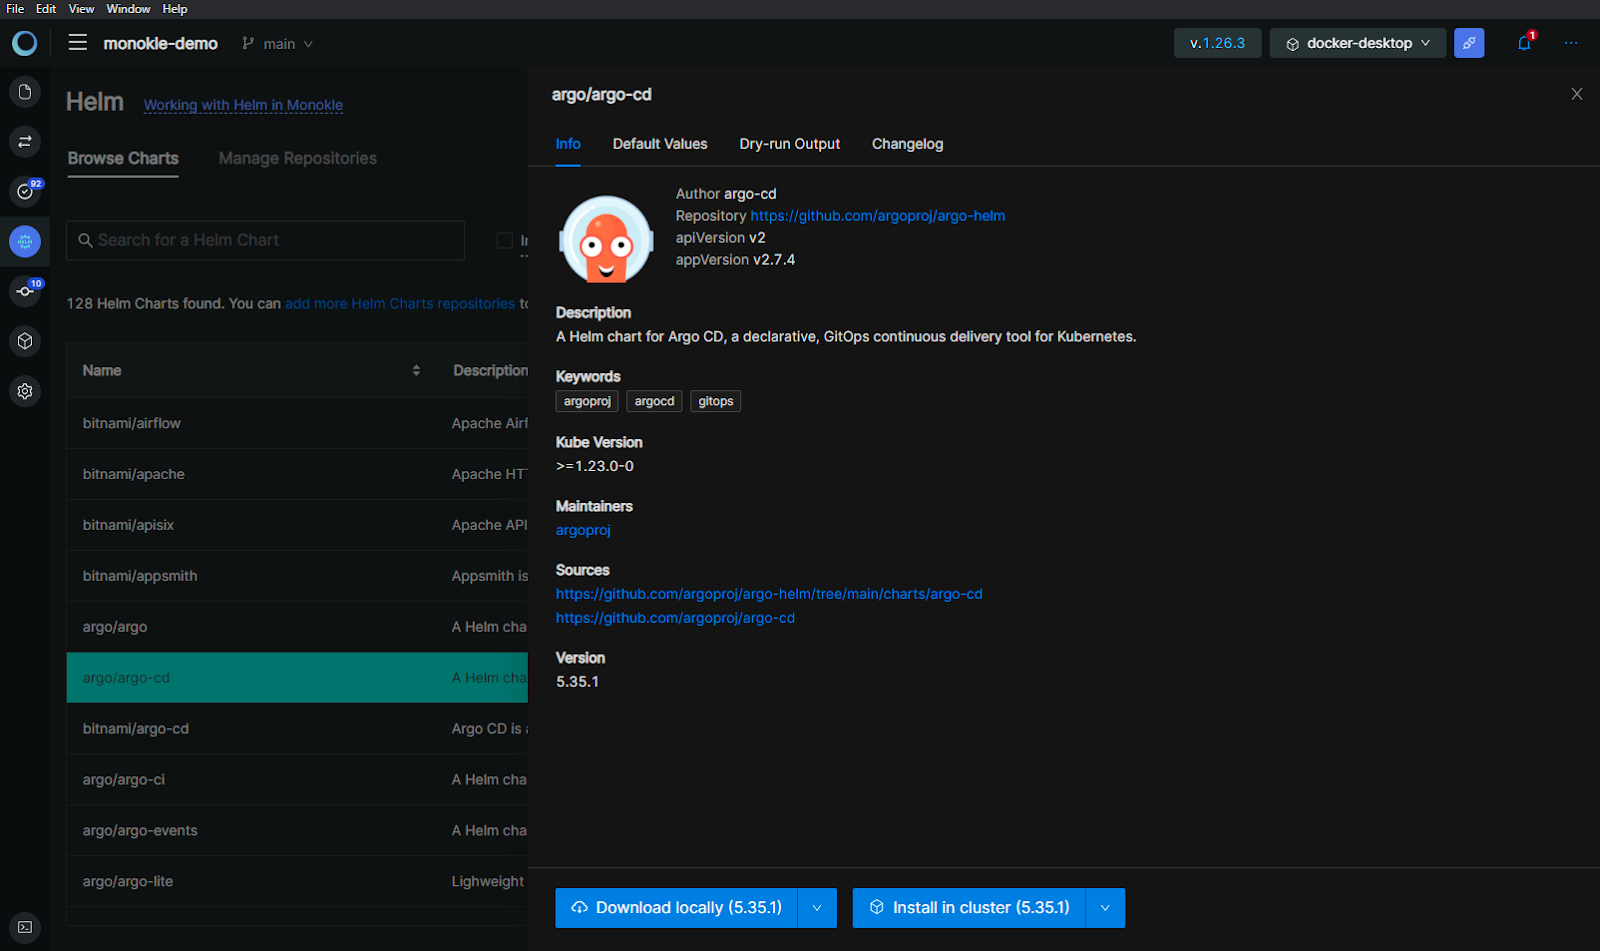Open the main branch selector
Viewport: 1600px width, 951px height.
(278, 44)
